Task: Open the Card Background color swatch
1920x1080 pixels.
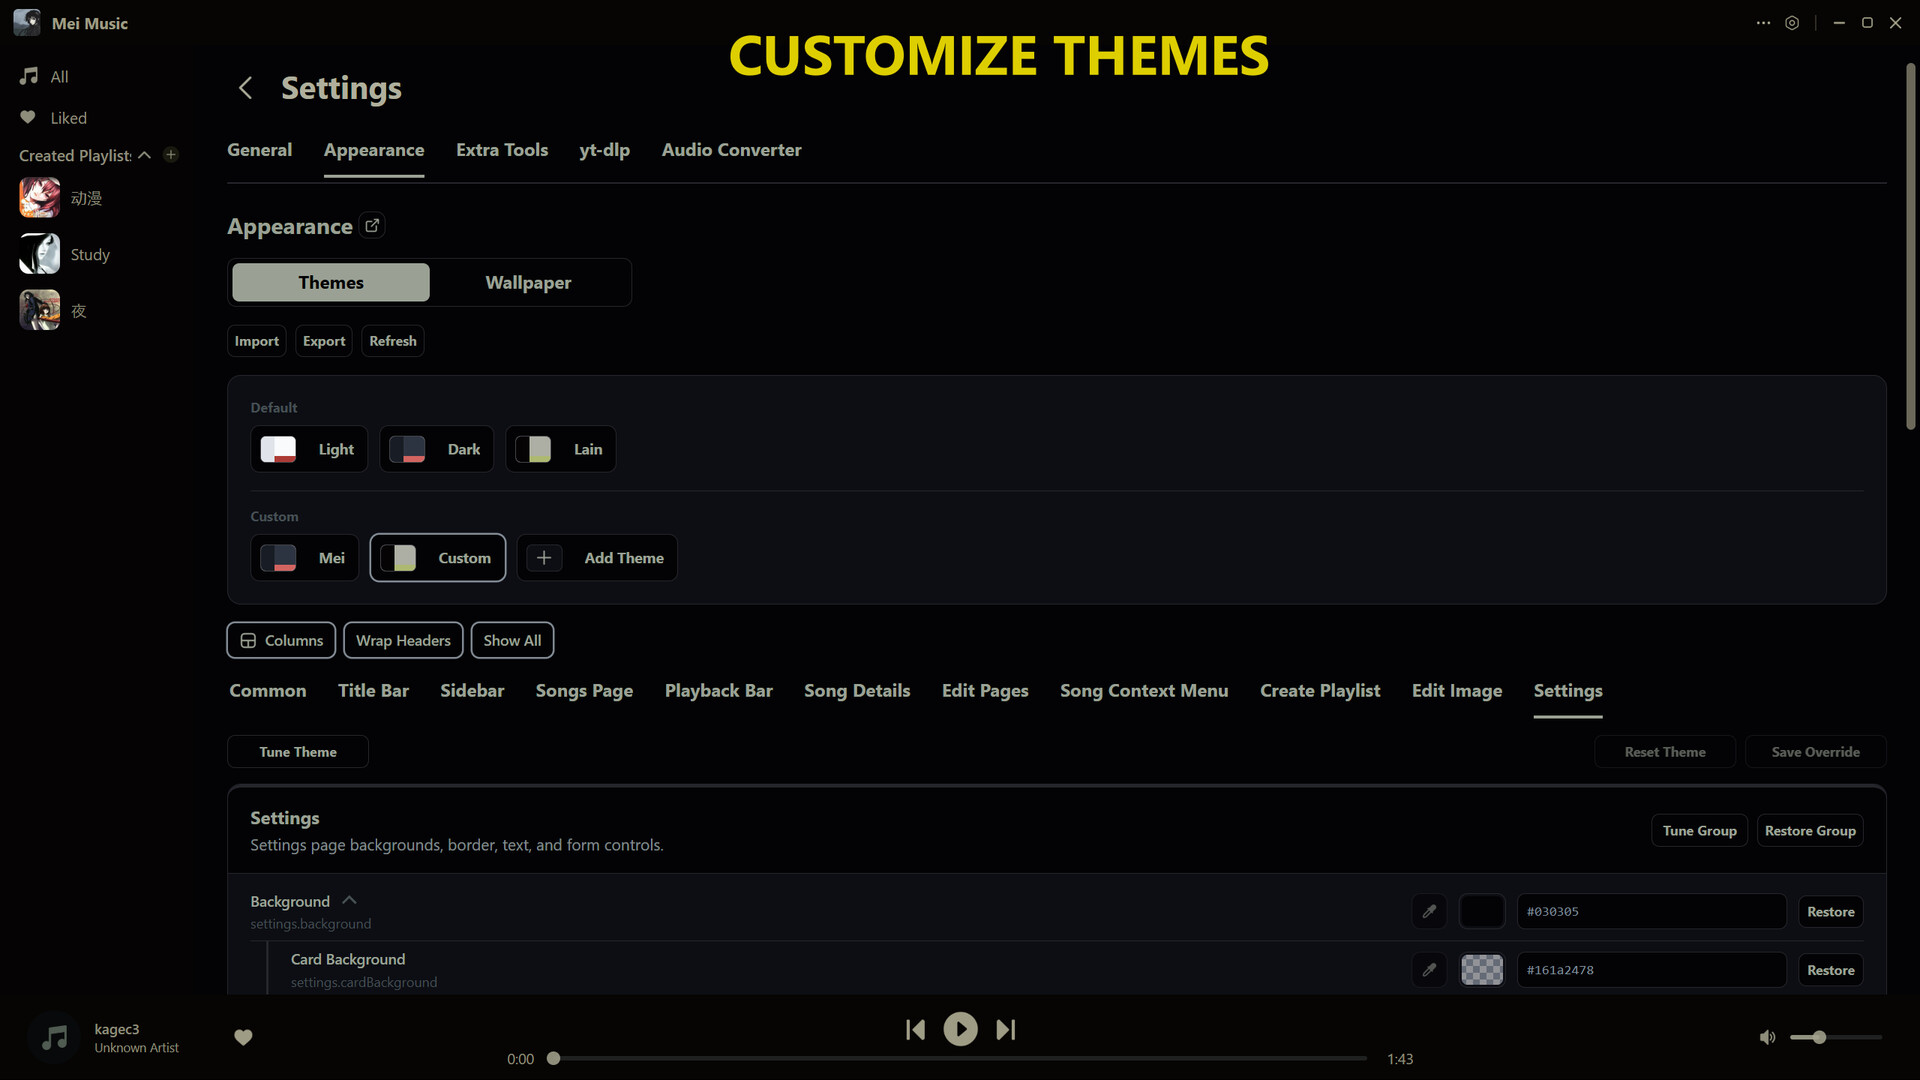Action: click(x=1482, y=970)
